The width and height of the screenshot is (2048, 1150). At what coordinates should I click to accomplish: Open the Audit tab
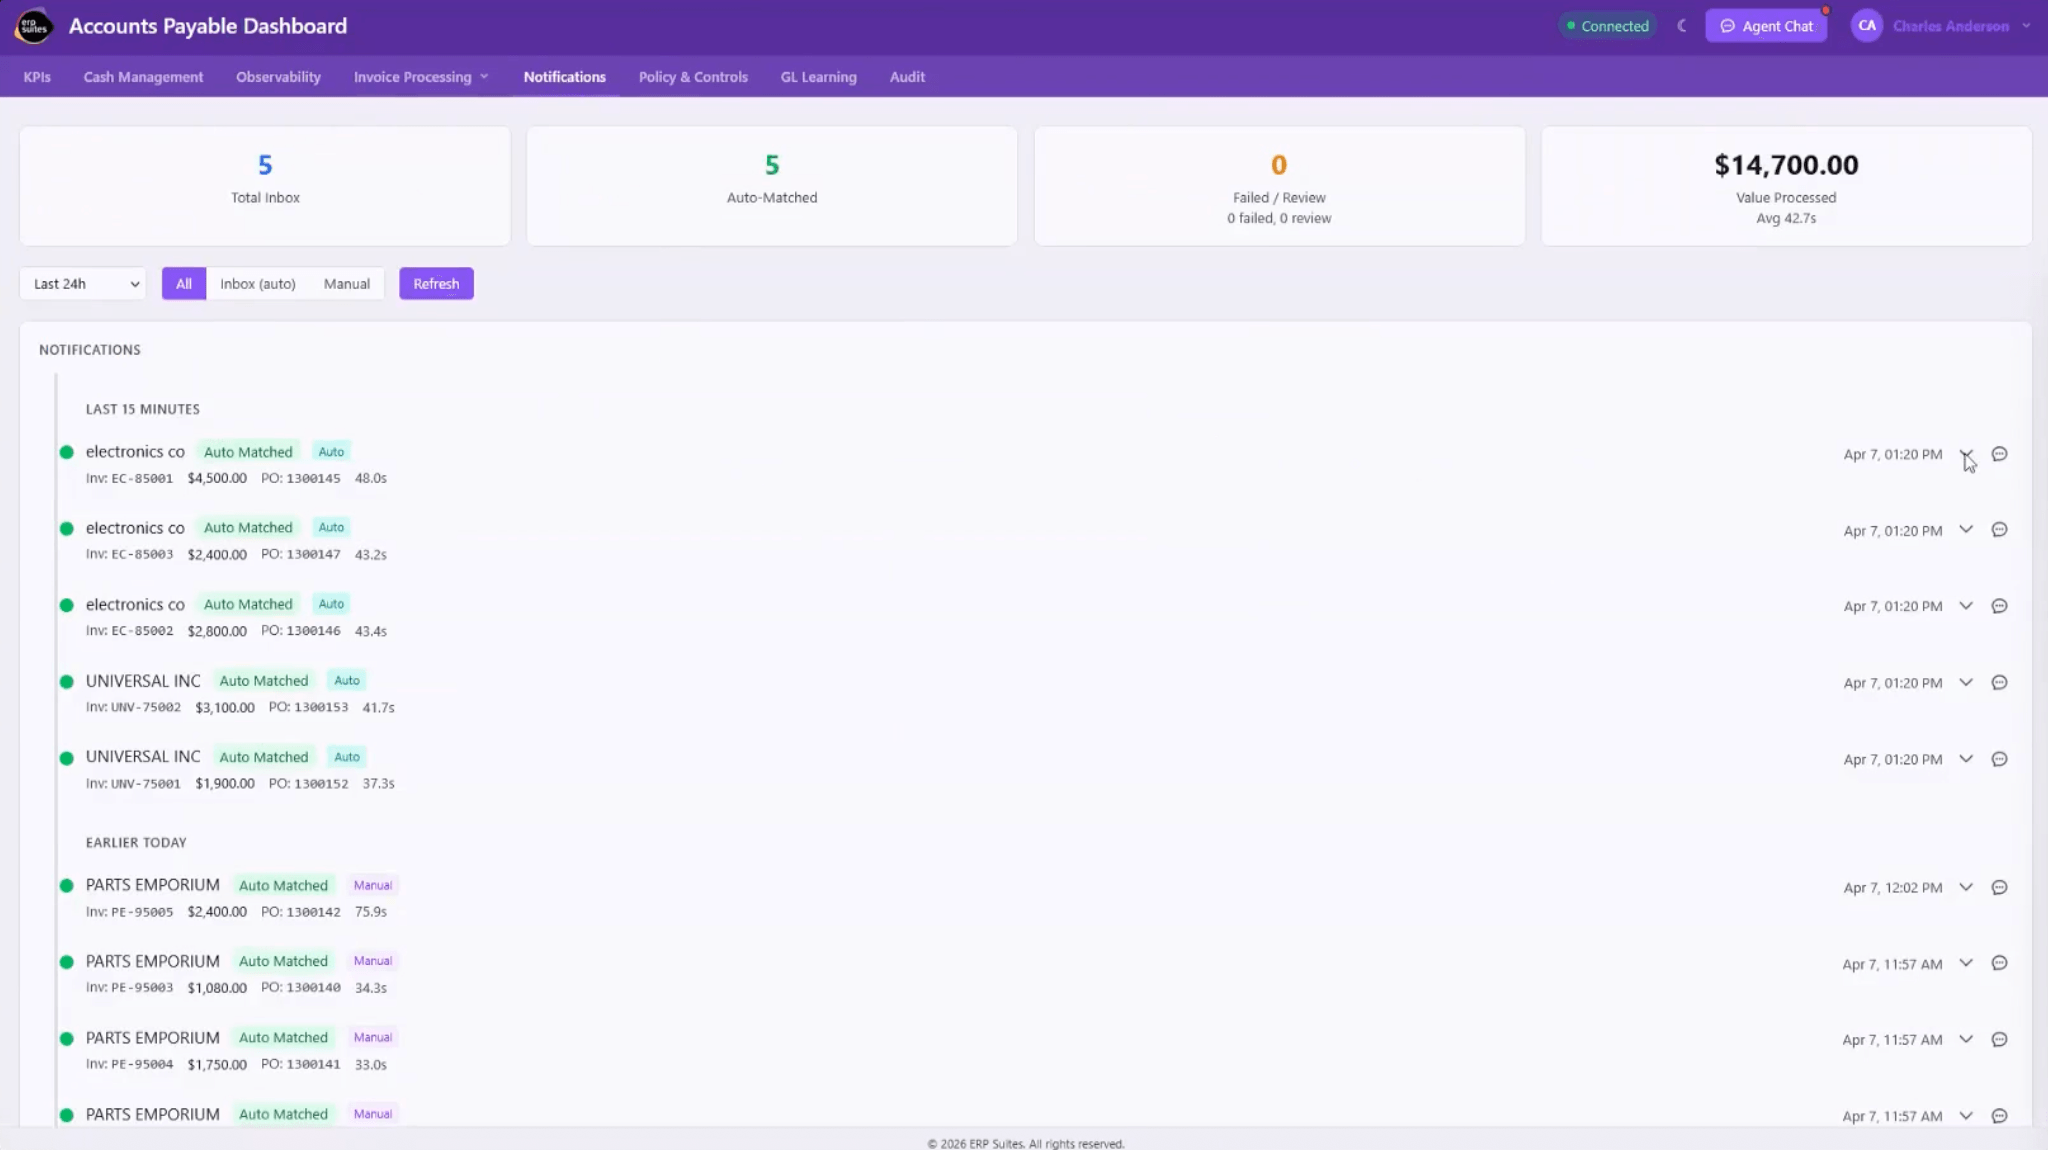click(x=907, y=77)
